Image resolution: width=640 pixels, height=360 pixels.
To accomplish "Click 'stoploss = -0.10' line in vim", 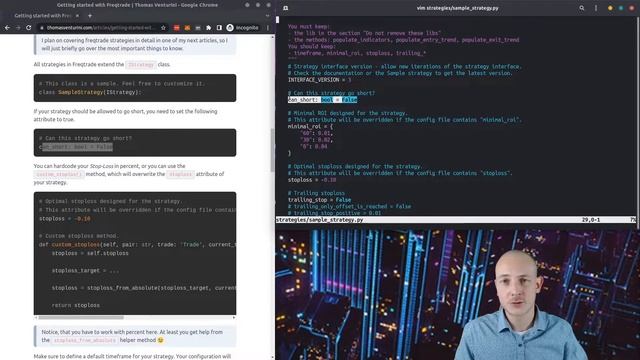I will pos(312,180).
